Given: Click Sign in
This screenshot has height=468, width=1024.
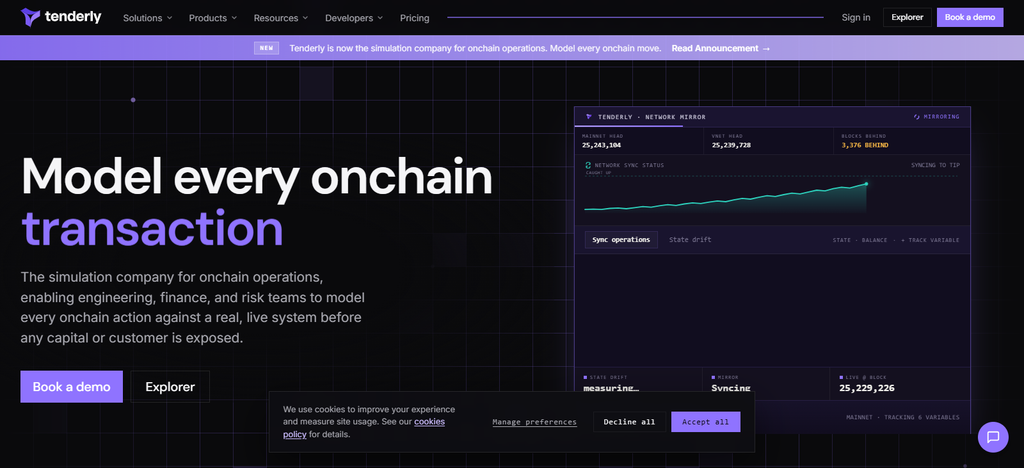Looking at the screenshot, I should (x=856, y=18).
